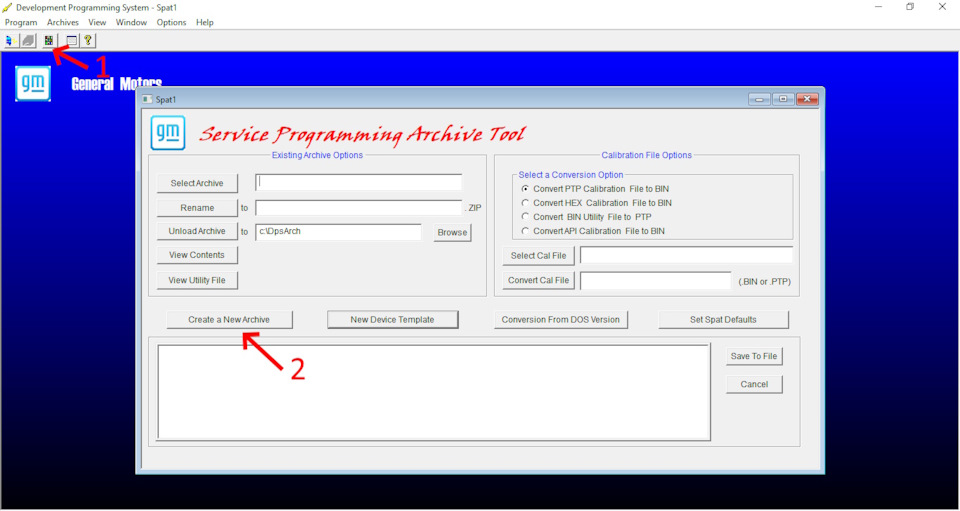Viewport: 960px width, 511px height.
Task: Select Convert API Calibration File to BIN
Action: tap(592, 231)
